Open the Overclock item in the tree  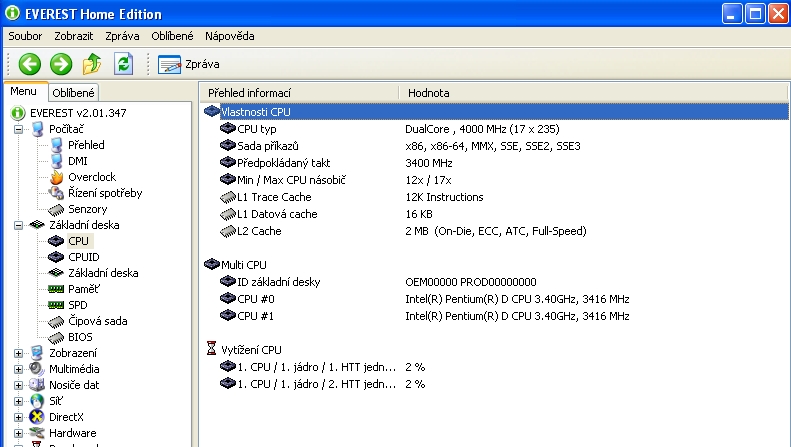pos(91,177)
